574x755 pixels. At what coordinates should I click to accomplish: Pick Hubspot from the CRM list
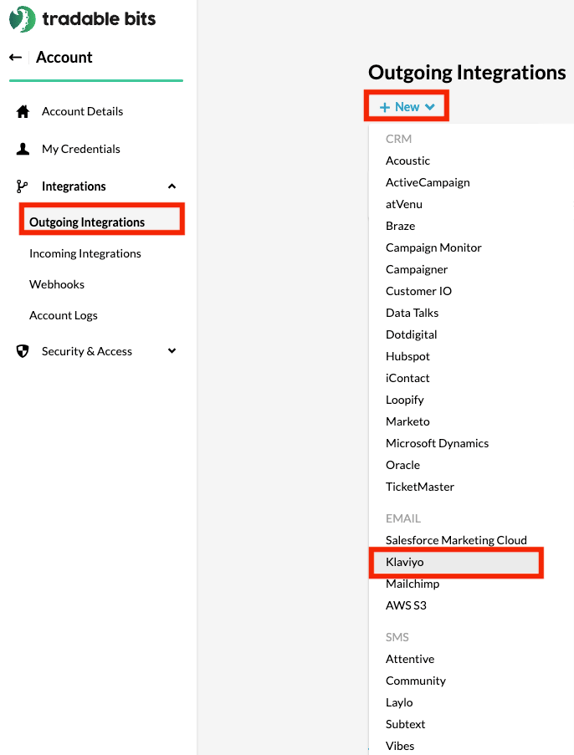click(x=407, y=356)
